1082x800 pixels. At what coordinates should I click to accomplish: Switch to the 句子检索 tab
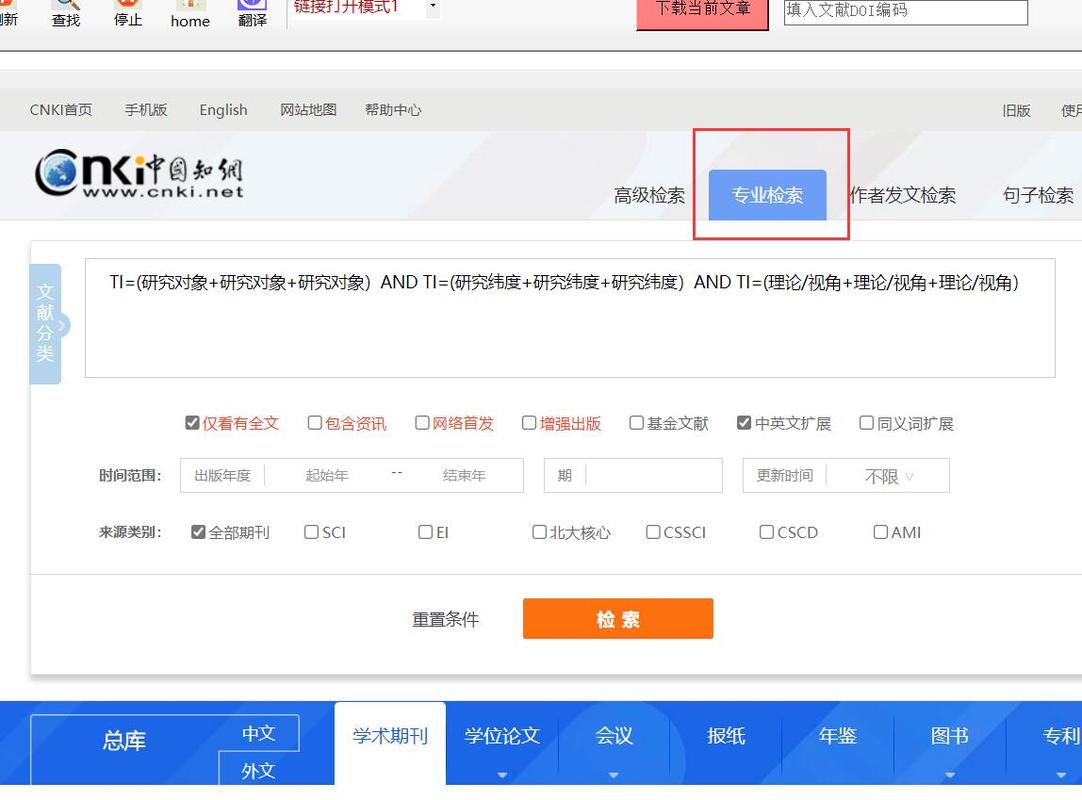(x=1038, y=195)
